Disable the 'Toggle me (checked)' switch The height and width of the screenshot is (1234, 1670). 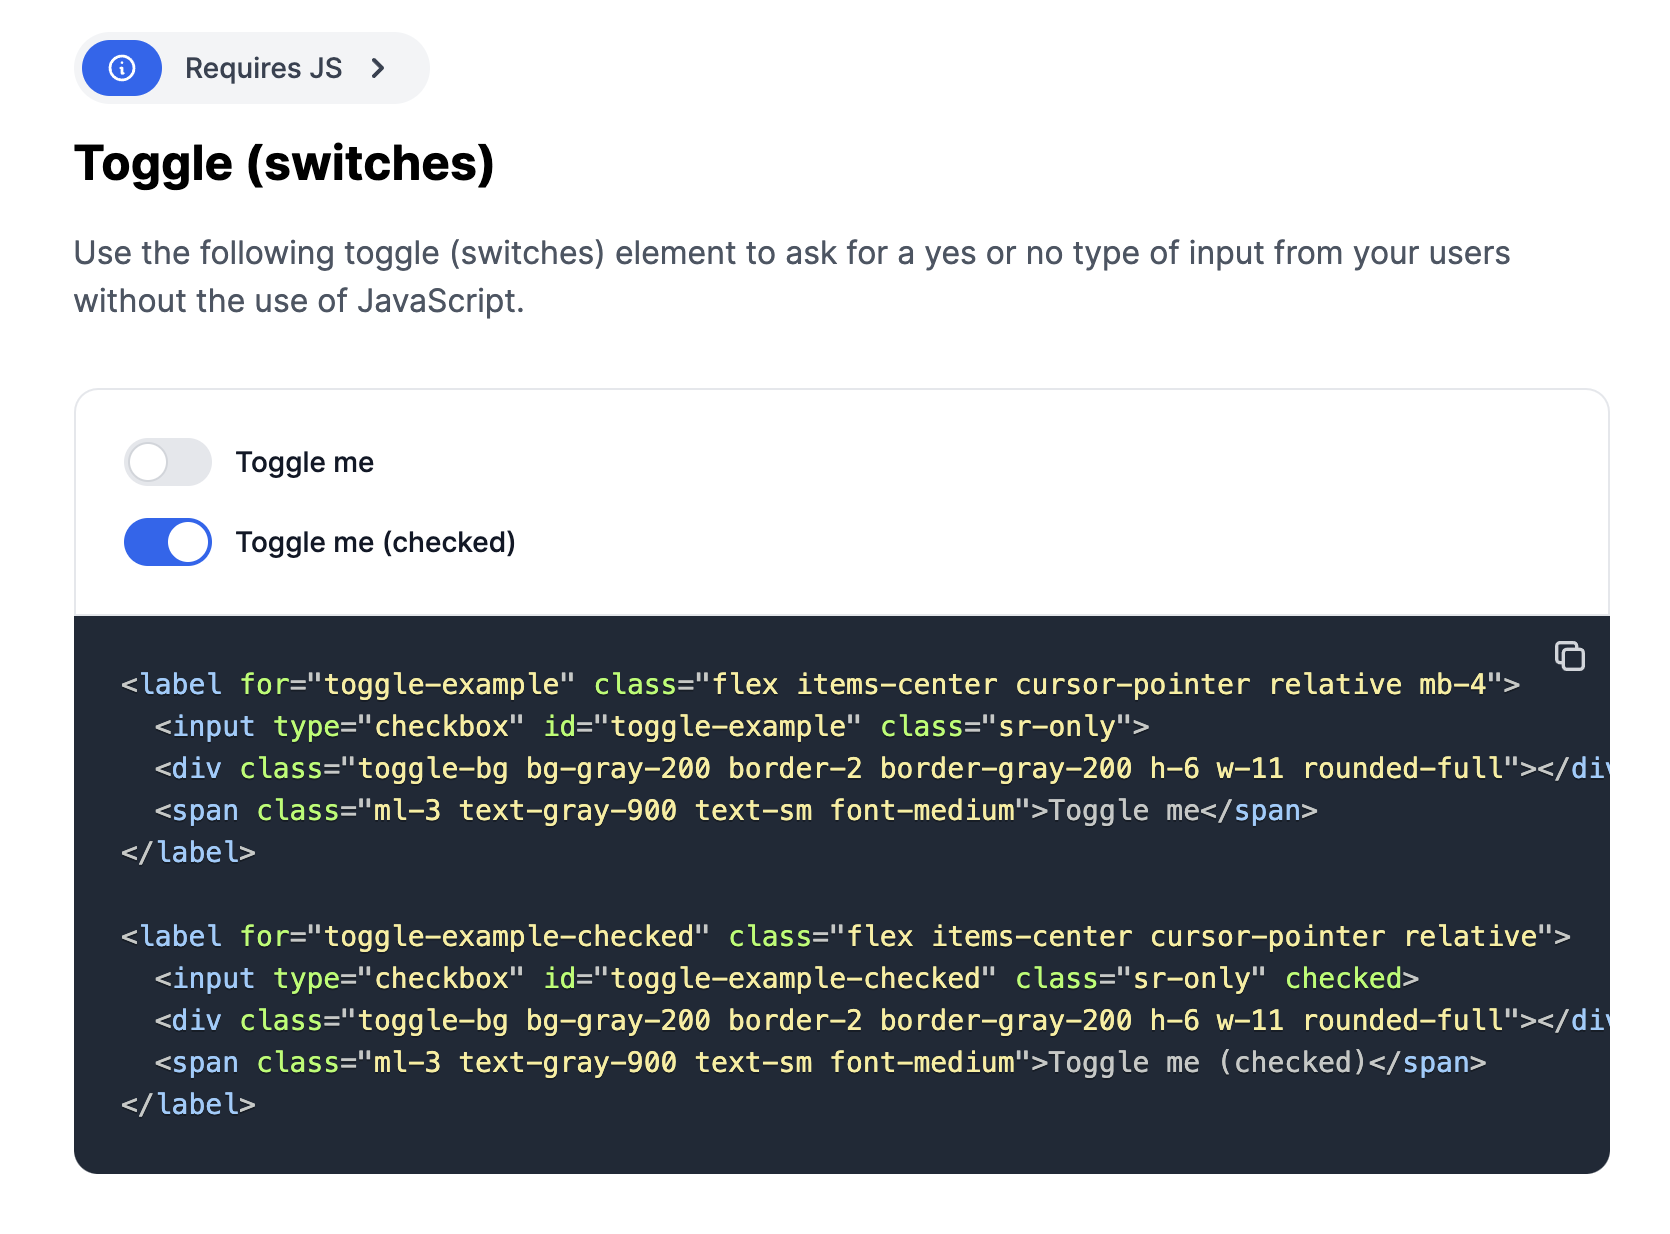[167, 542]
